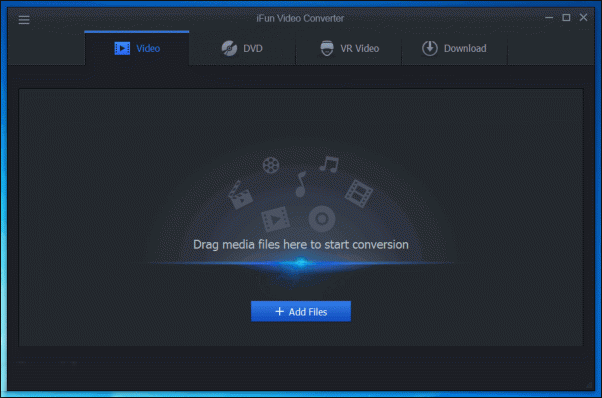Screen dimensions: 602x398
Task: Maximize the iFun Video Converter window
Action: [x=566, y=18]
